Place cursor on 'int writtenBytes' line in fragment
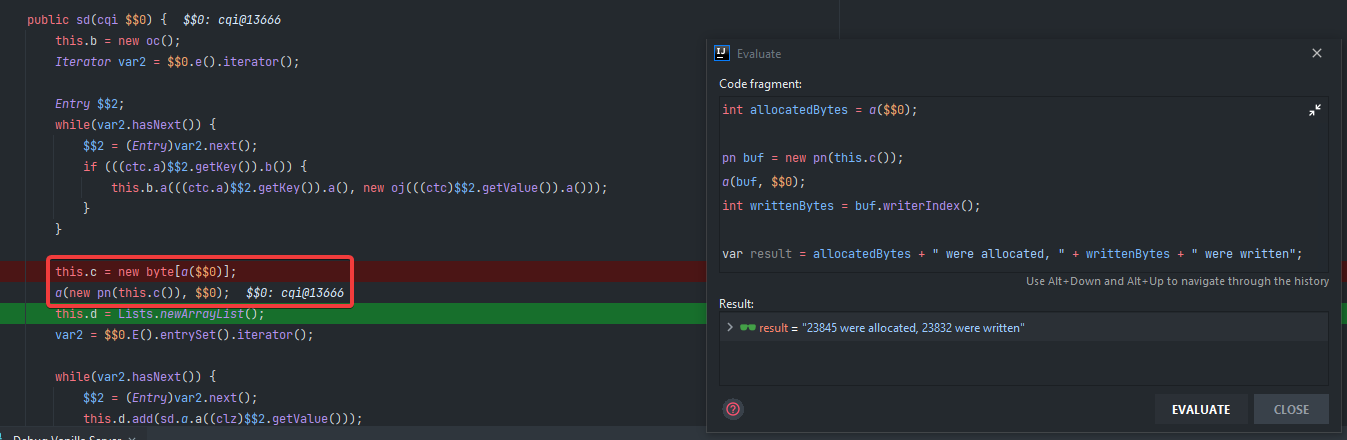The image size is (1347, 440). (851, 206)
